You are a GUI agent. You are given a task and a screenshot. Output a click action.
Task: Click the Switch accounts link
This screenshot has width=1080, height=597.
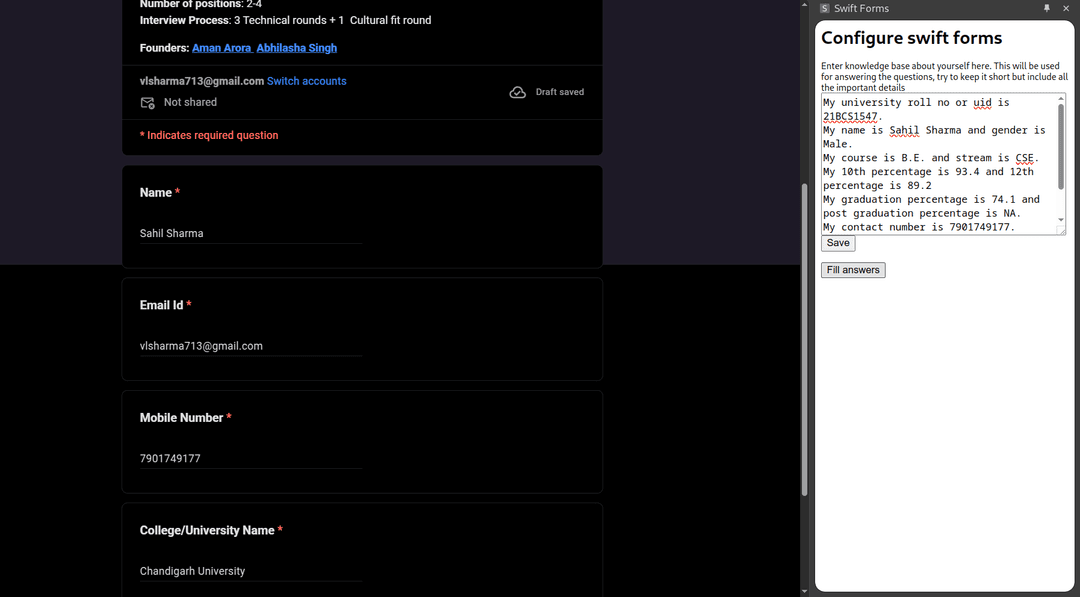(307, 81)
